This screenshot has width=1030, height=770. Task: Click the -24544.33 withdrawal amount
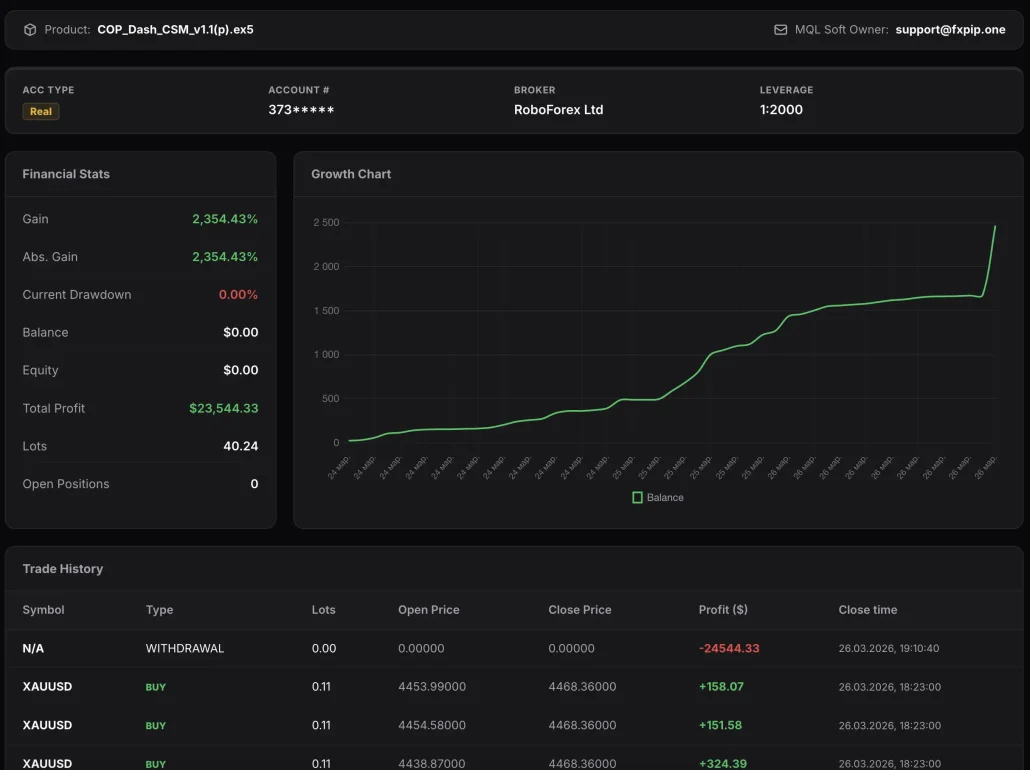[728, 648]
